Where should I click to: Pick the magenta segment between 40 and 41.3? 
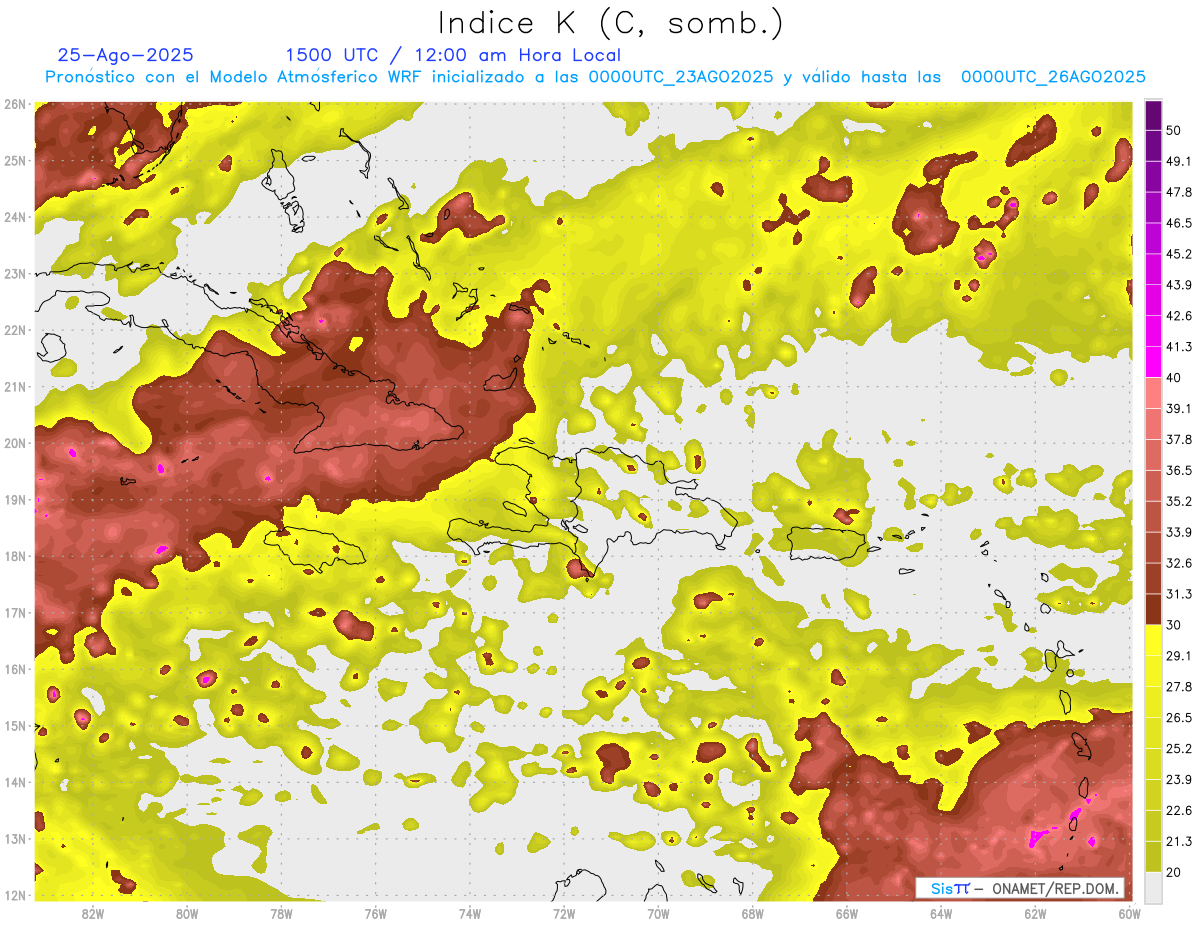(x=1153, y=361)
